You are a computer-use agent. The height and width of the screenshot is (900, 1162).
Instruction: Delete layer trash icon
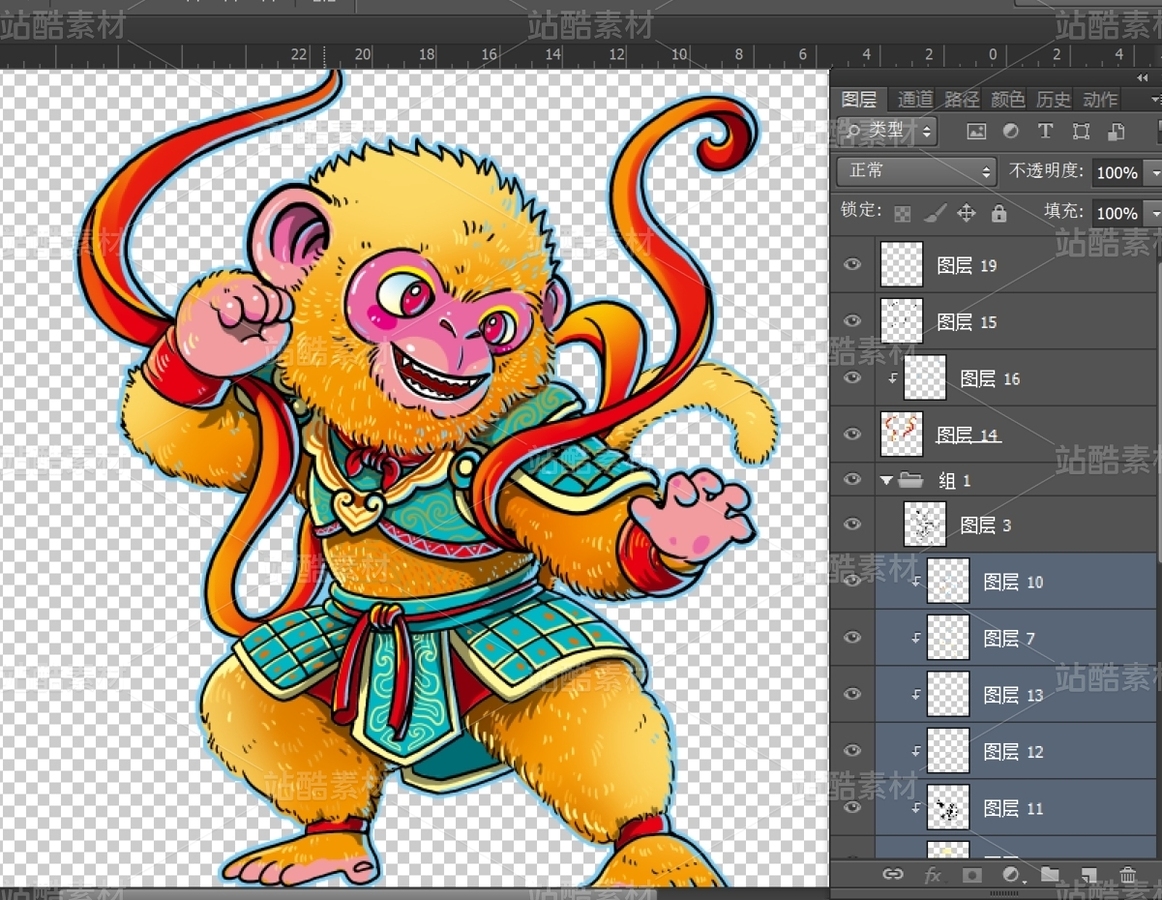pyautogui.click(x=1127, y=875)
